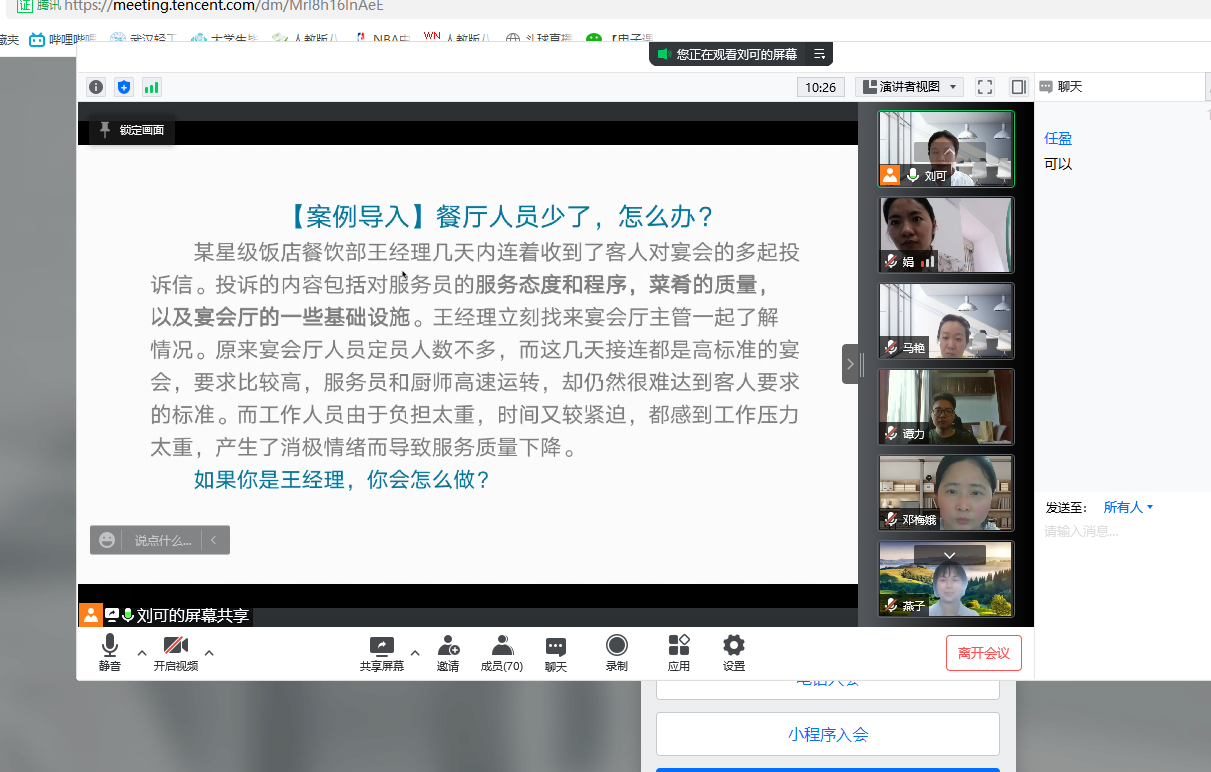Open the 所有人 recipient dropdown
The width and height of the screenshot is (1211, 772).
[1128, 507]
